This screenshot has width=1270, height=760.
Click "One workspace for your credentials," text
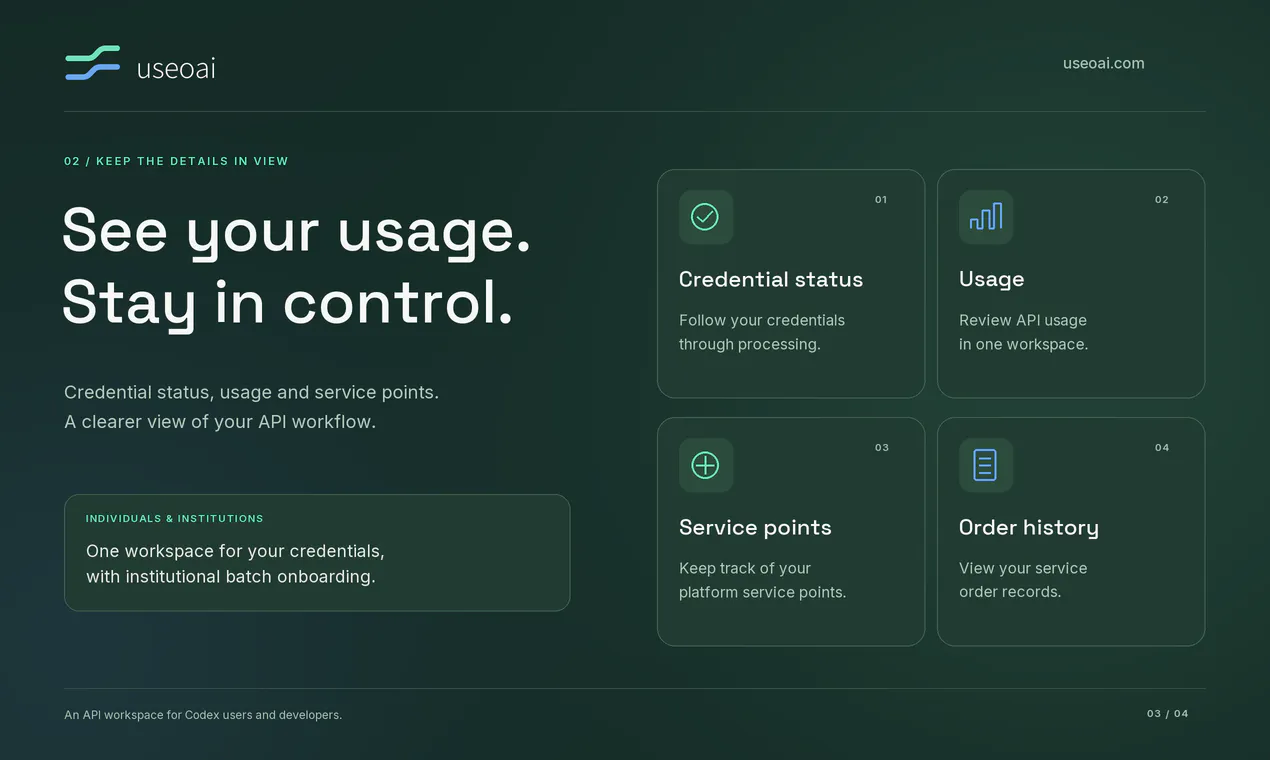235,551
